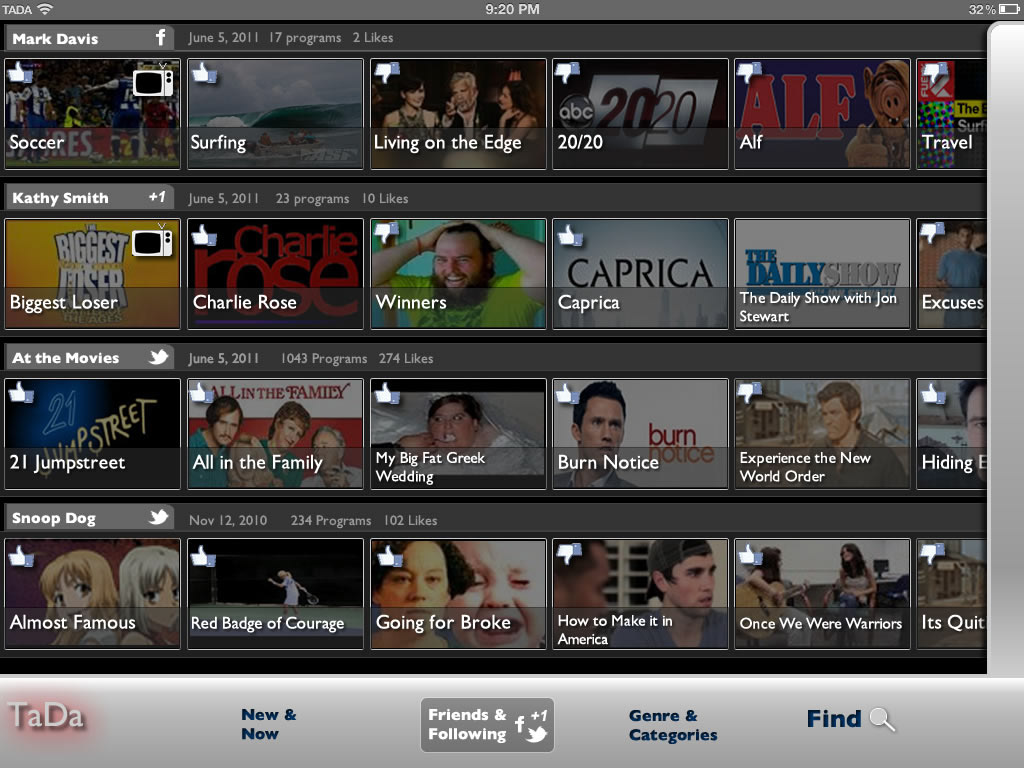
Task: Tap the TV icon on Soccer thumbnail
Action: coord(153,81)
